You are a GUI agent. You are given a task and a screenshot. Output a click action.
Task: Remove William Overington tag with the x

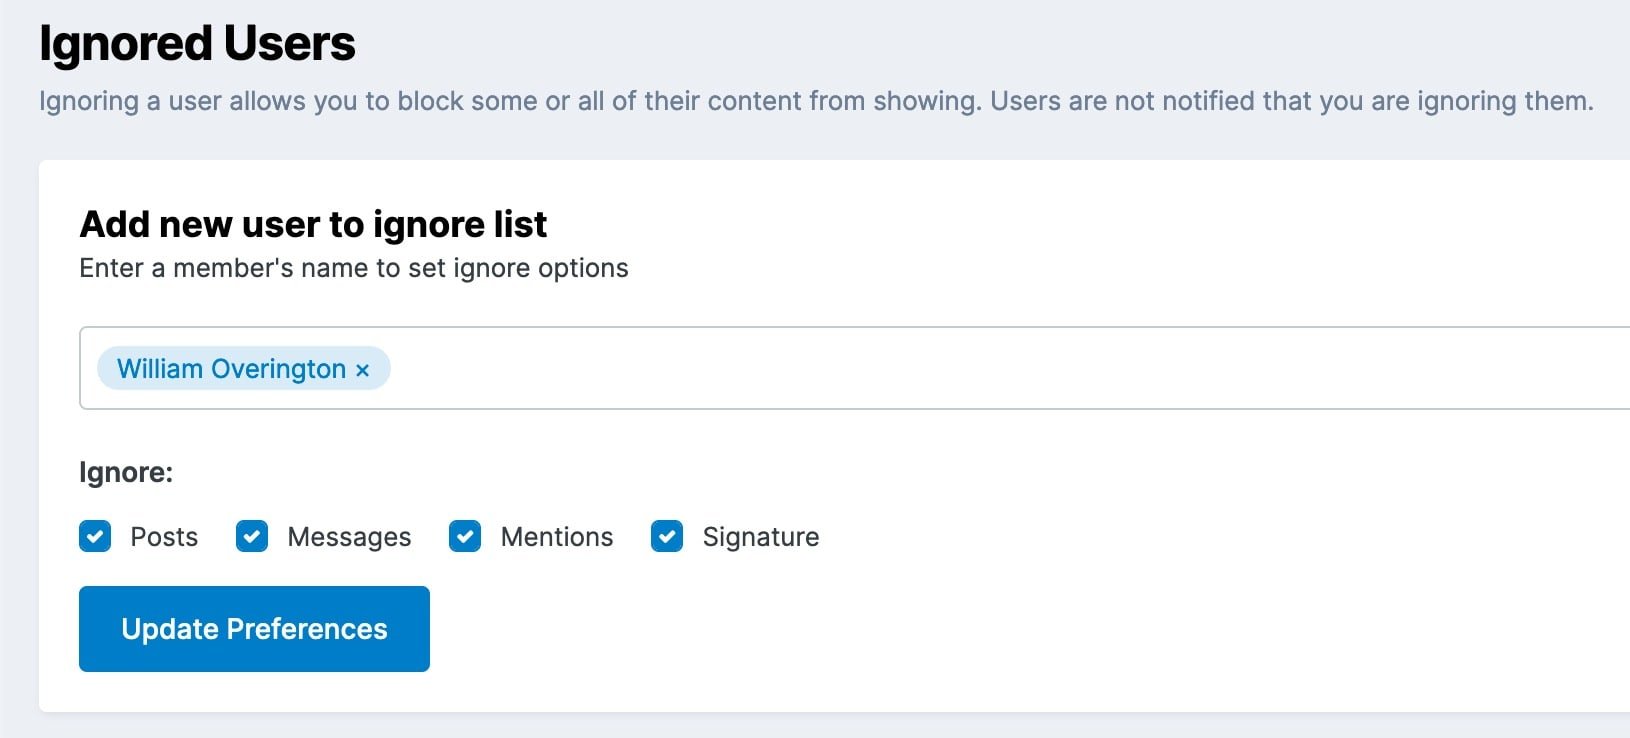[x=362, y=371]
